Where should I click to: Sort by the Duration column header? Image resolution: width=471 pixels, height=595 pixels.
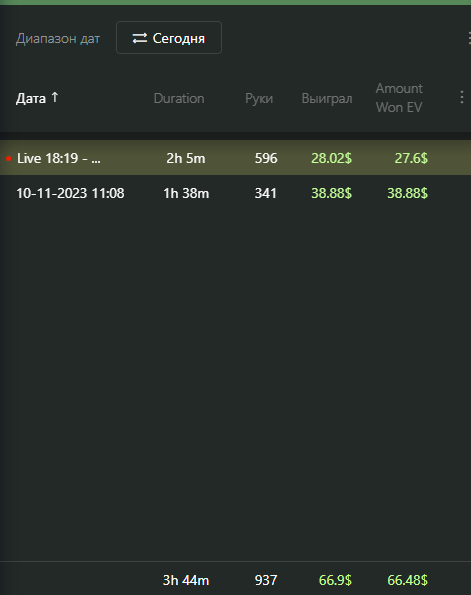coord(179,98)
